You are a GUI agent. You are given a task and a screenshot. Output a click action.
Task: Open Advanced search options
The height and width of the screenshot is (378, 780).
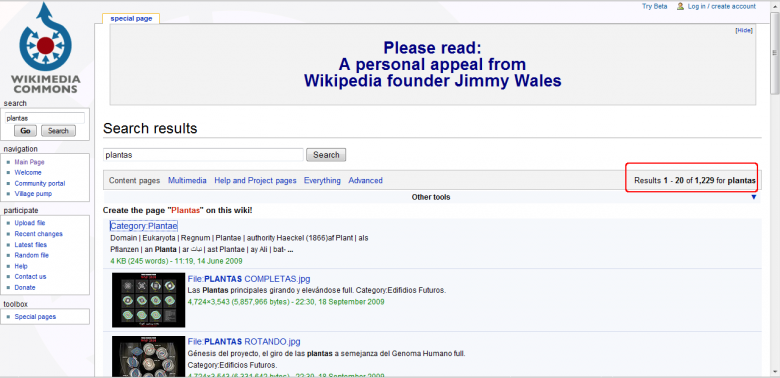tap(366, 181)
